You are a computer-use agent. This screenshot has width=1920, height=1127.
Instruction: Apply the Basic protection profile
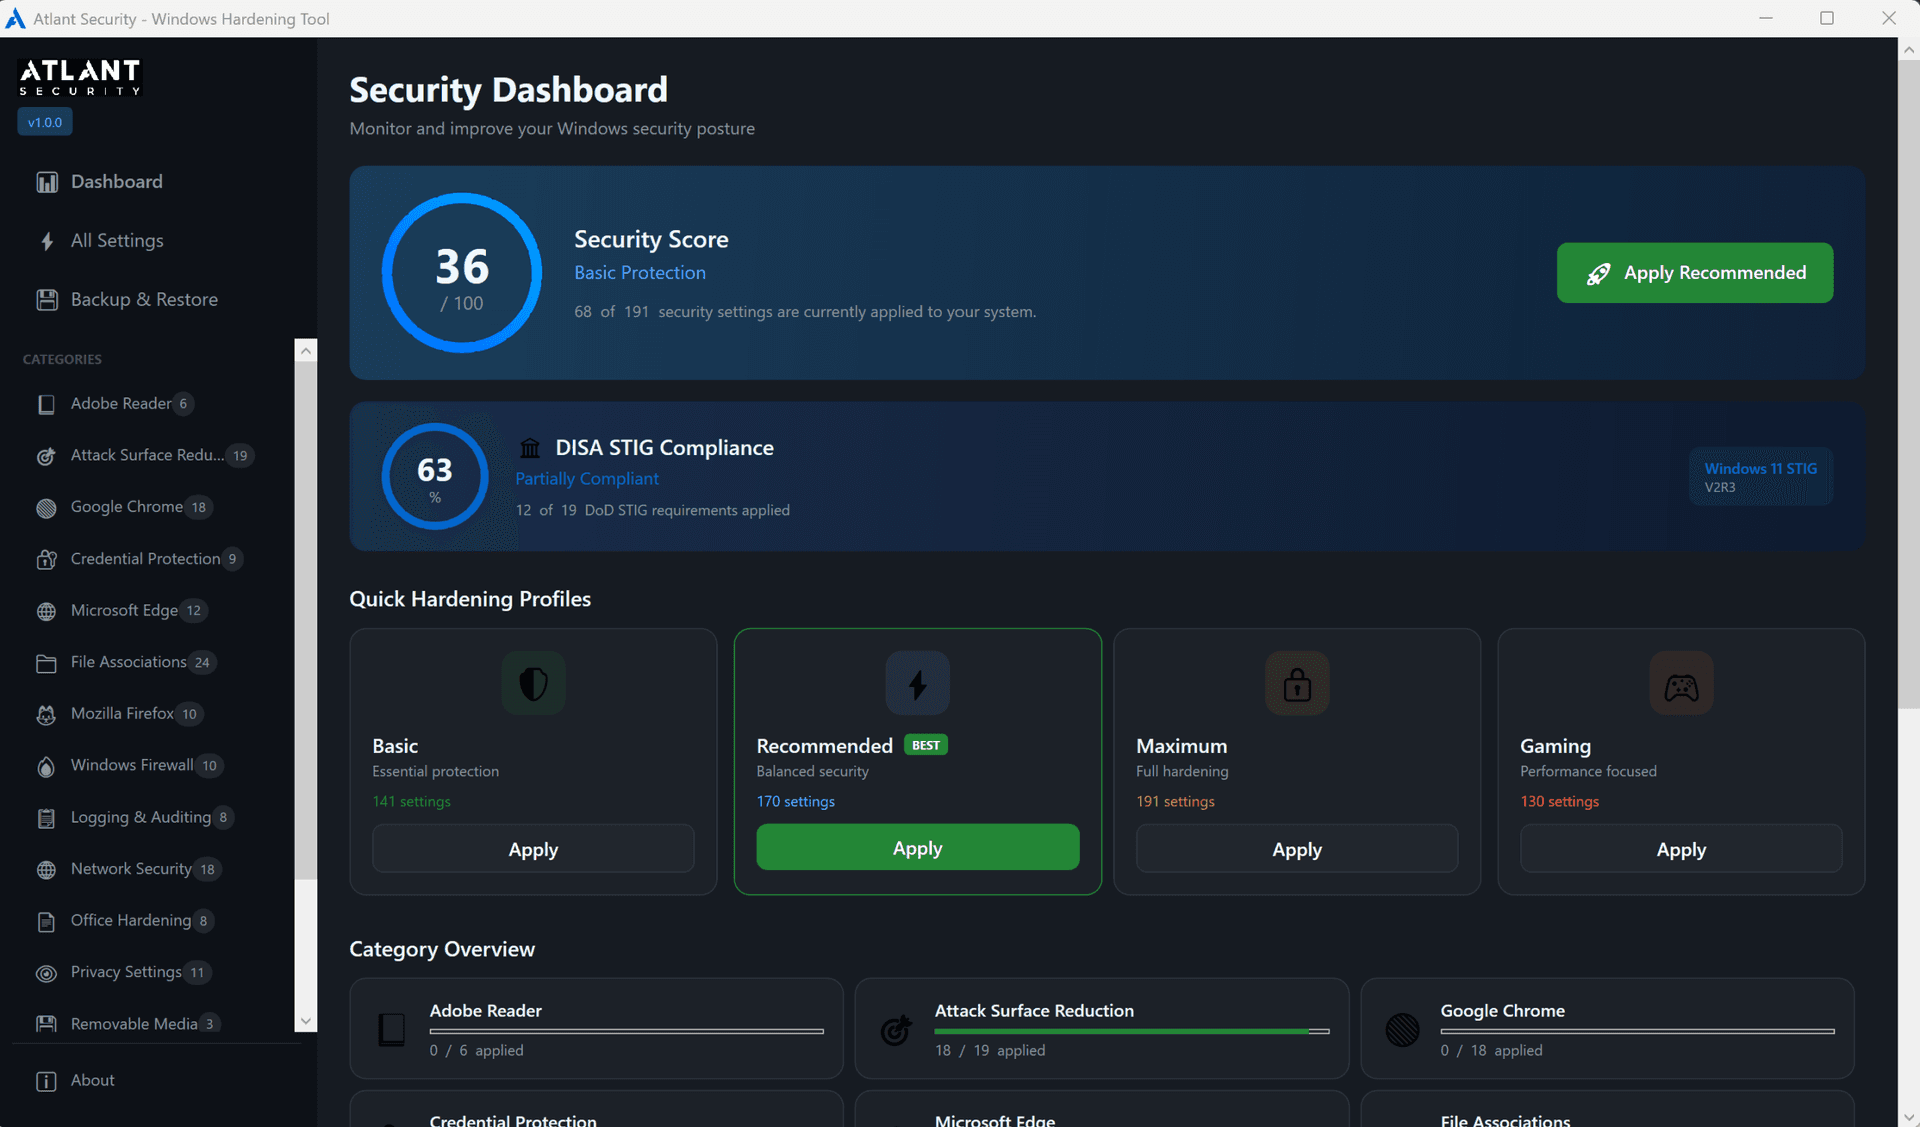click(x=533, y=848)
